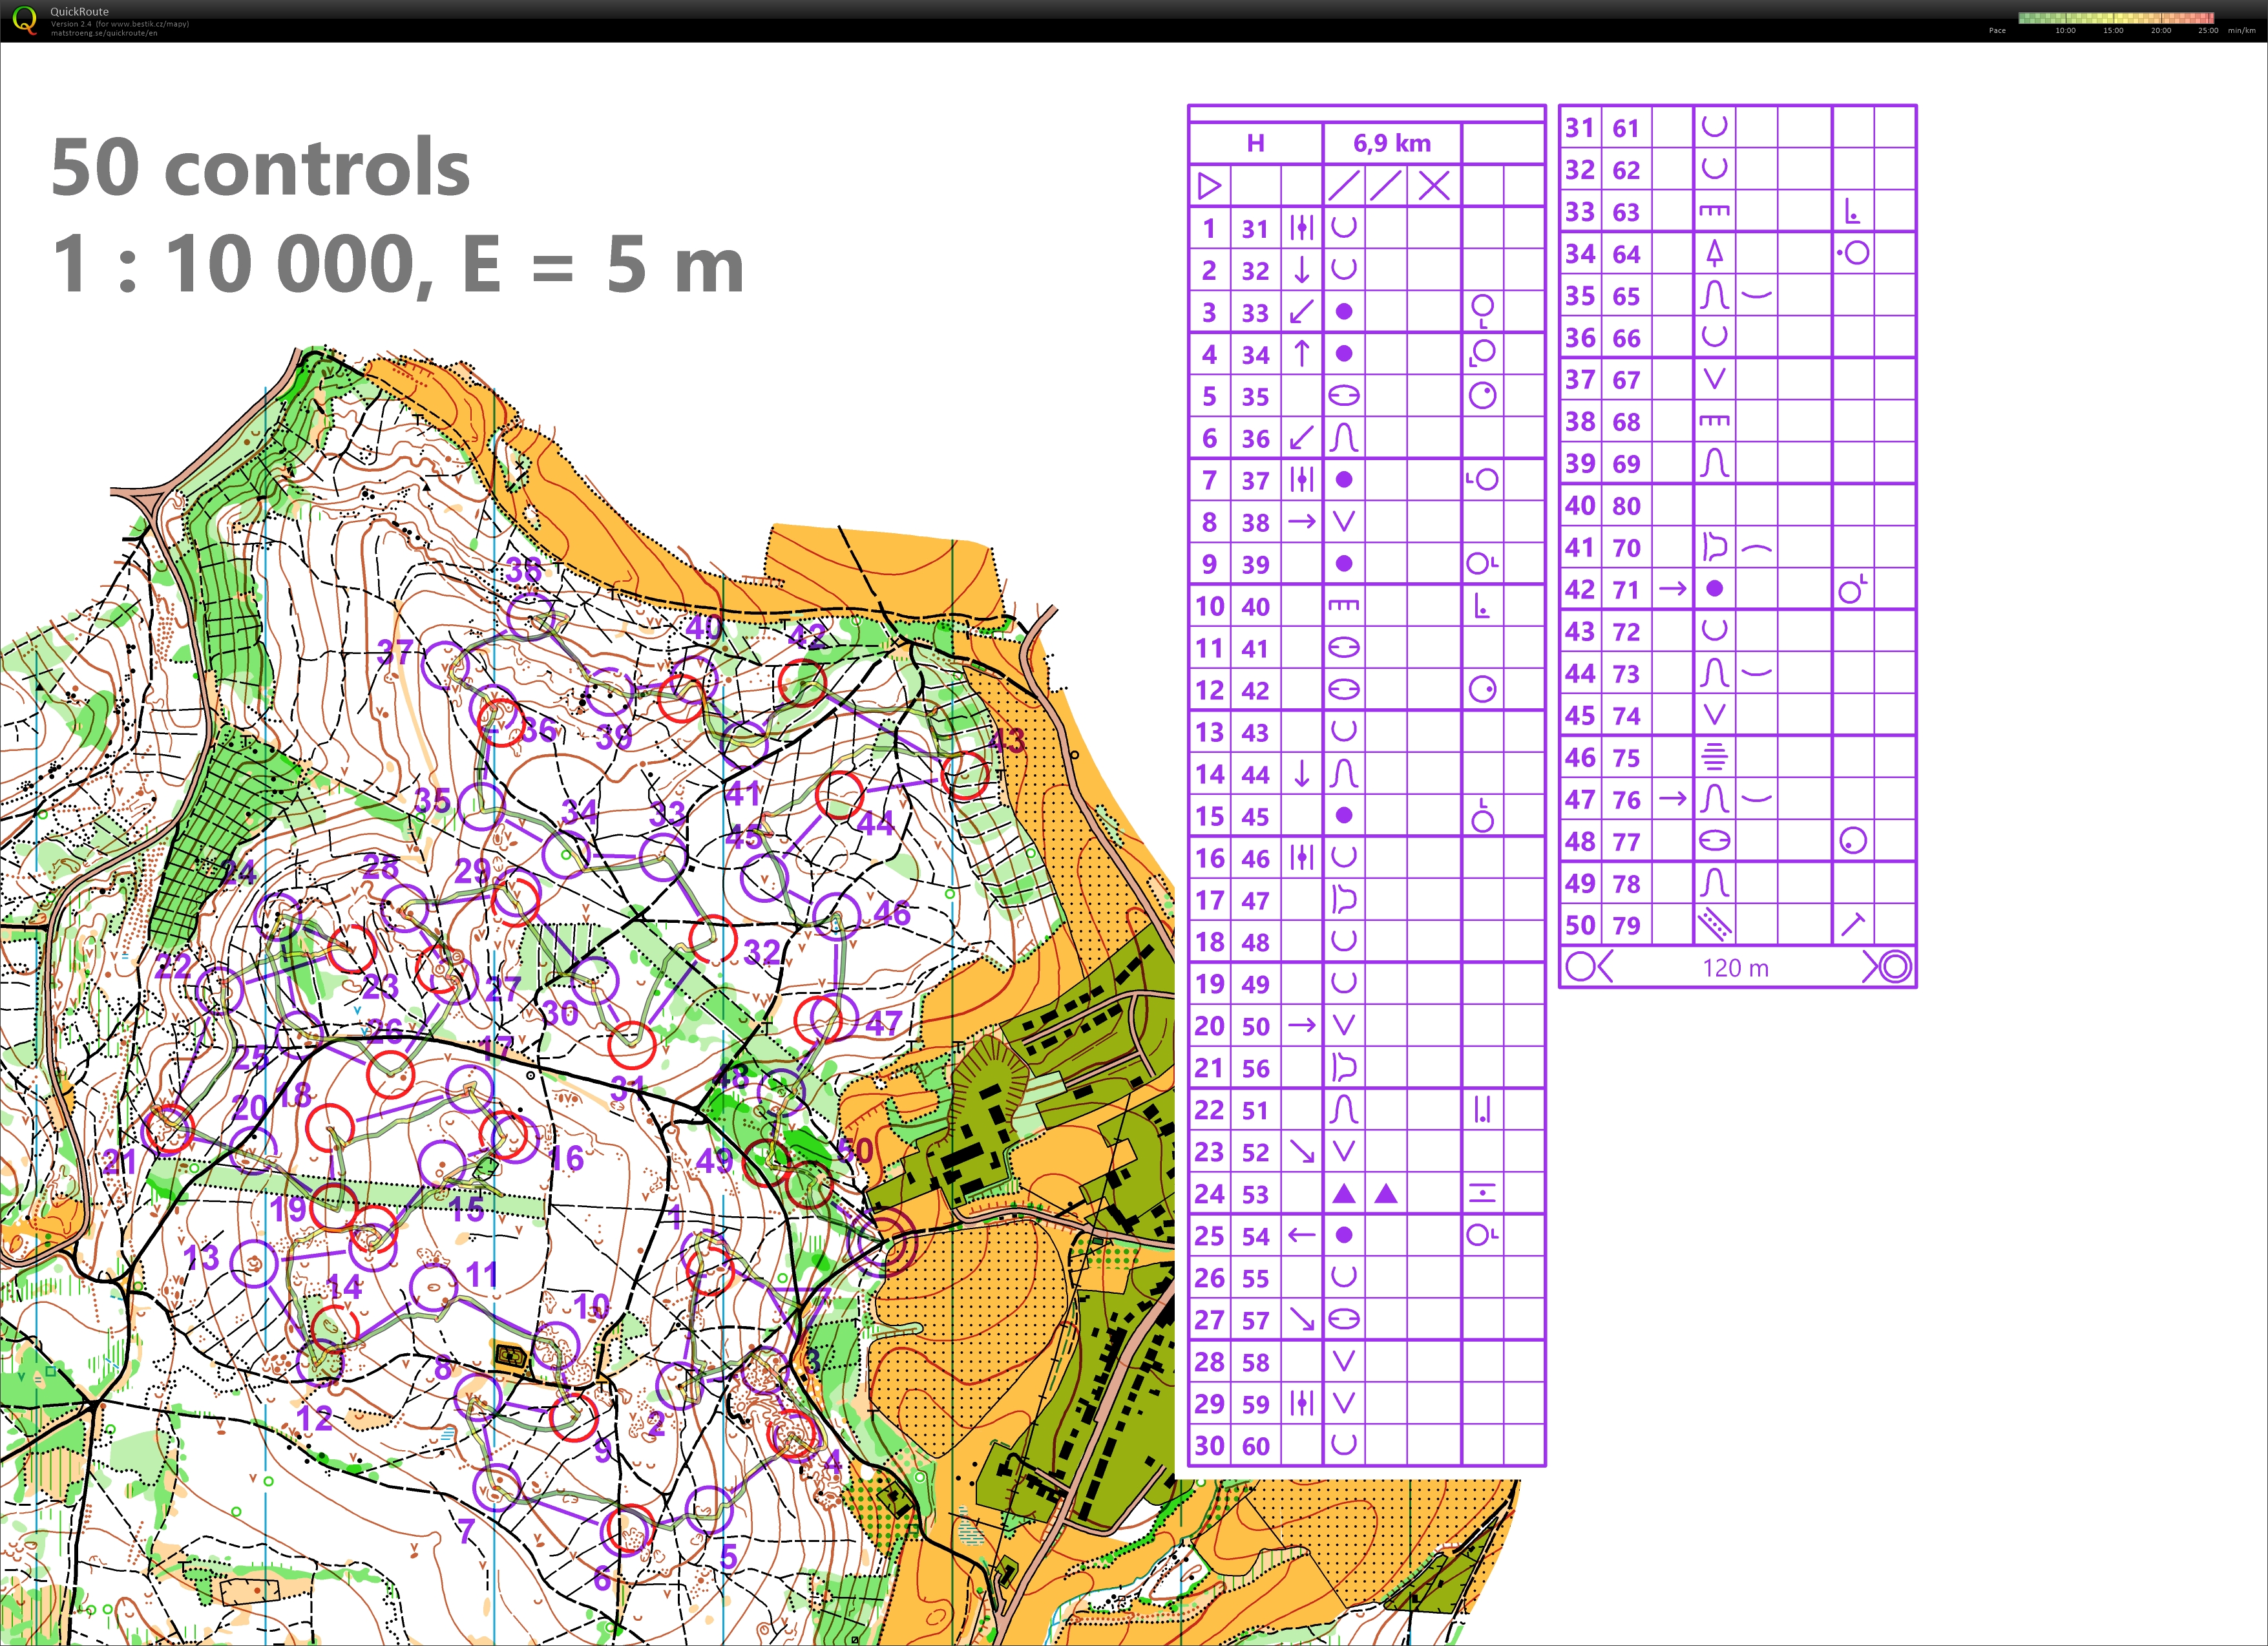The width and height of the screenshot is (2268, 1646).
Task: Click the 6,9 km course length cell
Action: tap(1391, 143)
